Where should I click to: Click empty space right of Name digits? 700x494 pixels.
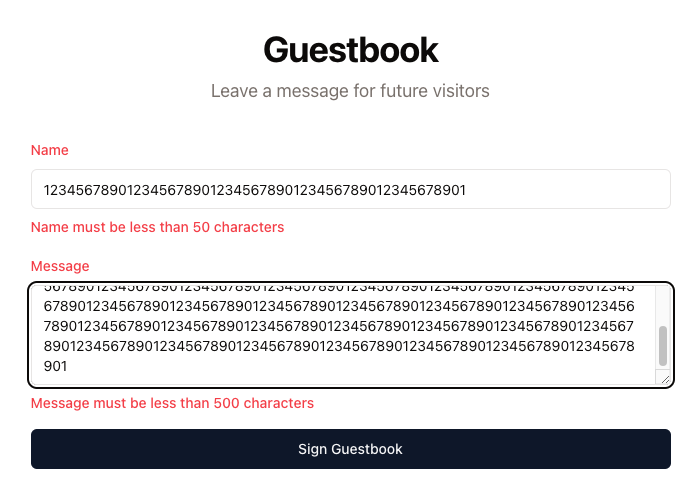(x=567, y=189)
